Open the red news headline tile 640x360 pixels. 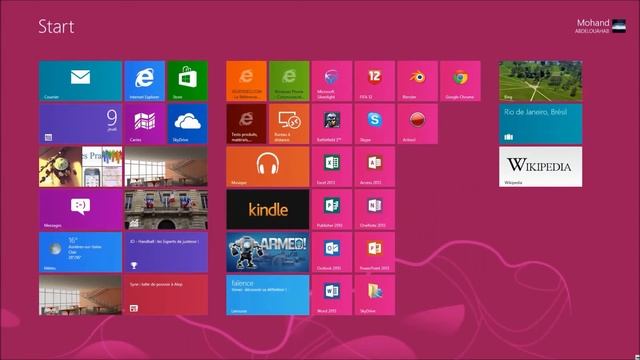(166, 295)
